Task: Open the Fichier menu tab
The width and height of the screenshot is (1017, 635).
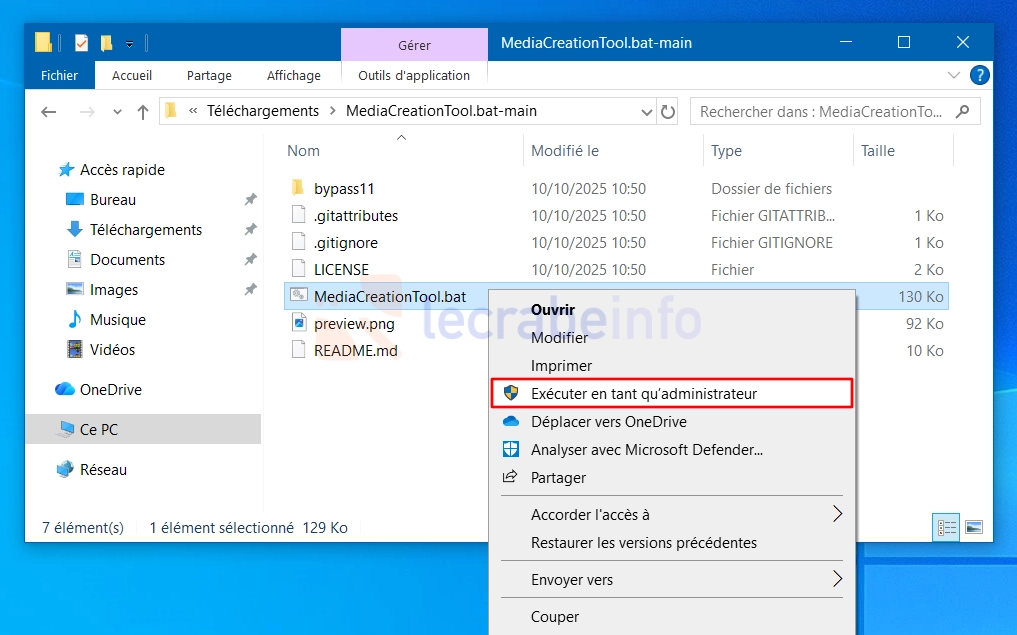Action: point(59,75)
